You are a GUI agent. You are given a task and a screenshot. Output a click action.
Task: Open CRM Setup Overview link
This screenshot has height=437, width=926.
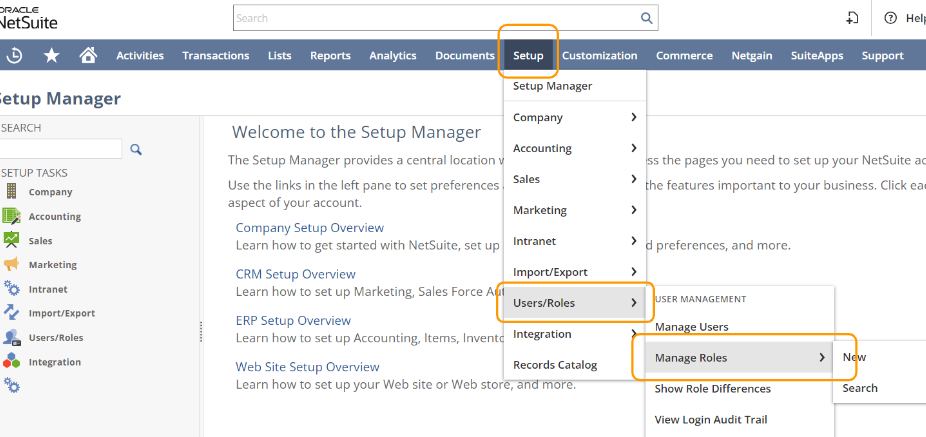(x=295, y=274)
